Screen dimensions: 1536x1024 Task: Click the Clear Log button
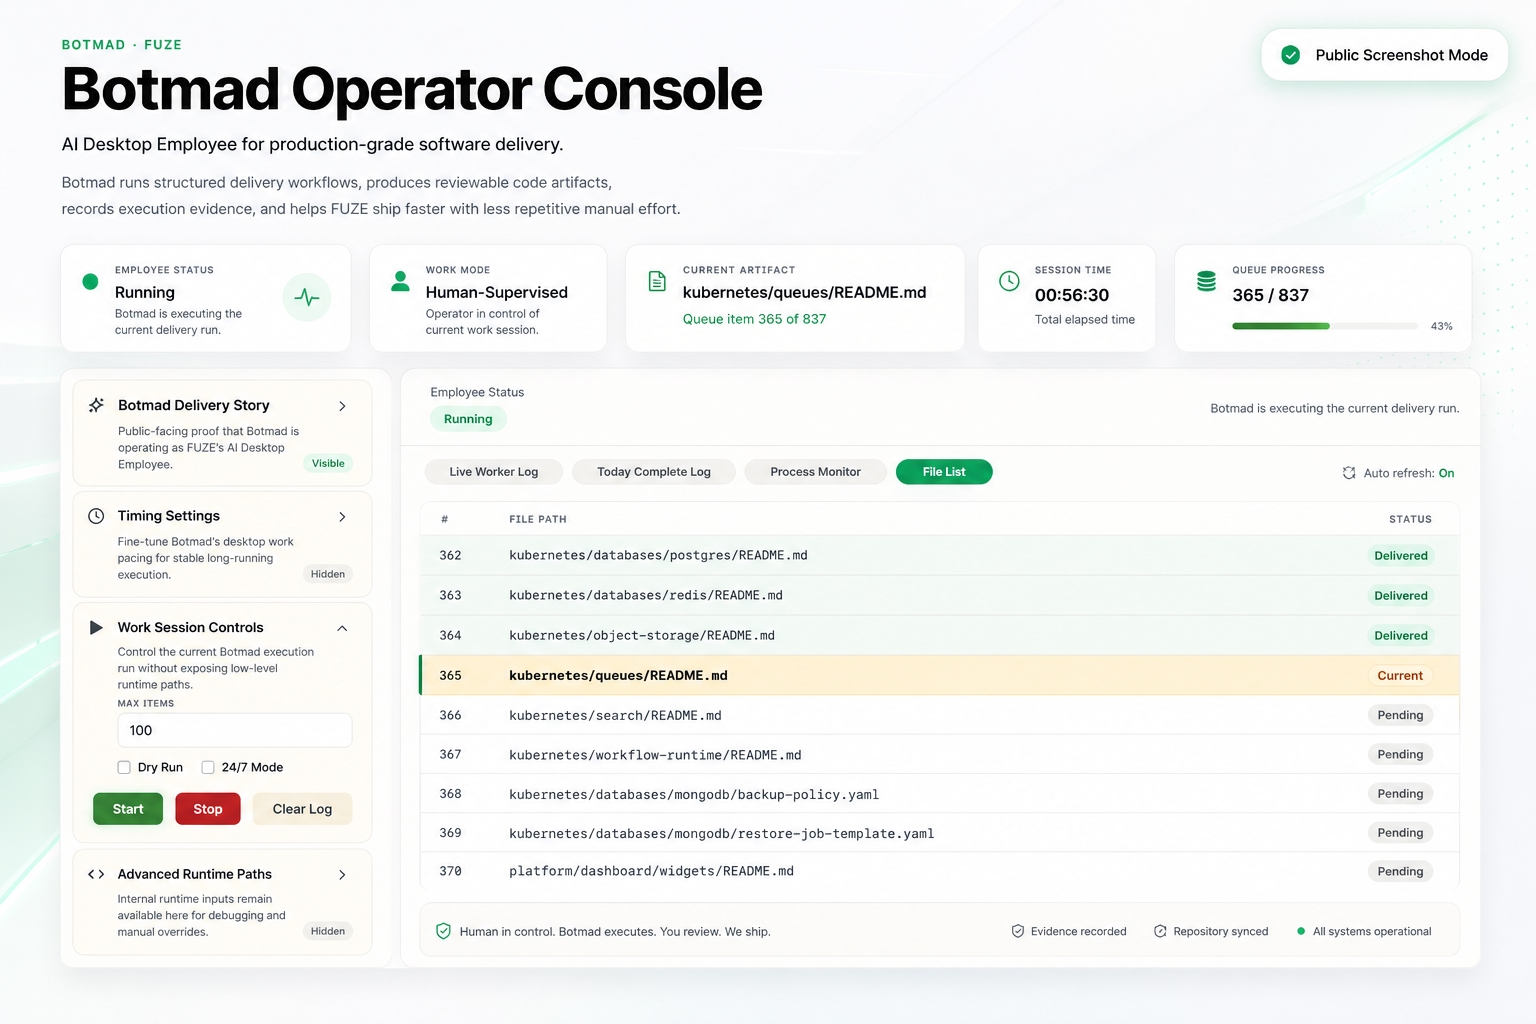click(x=302, y=809)
